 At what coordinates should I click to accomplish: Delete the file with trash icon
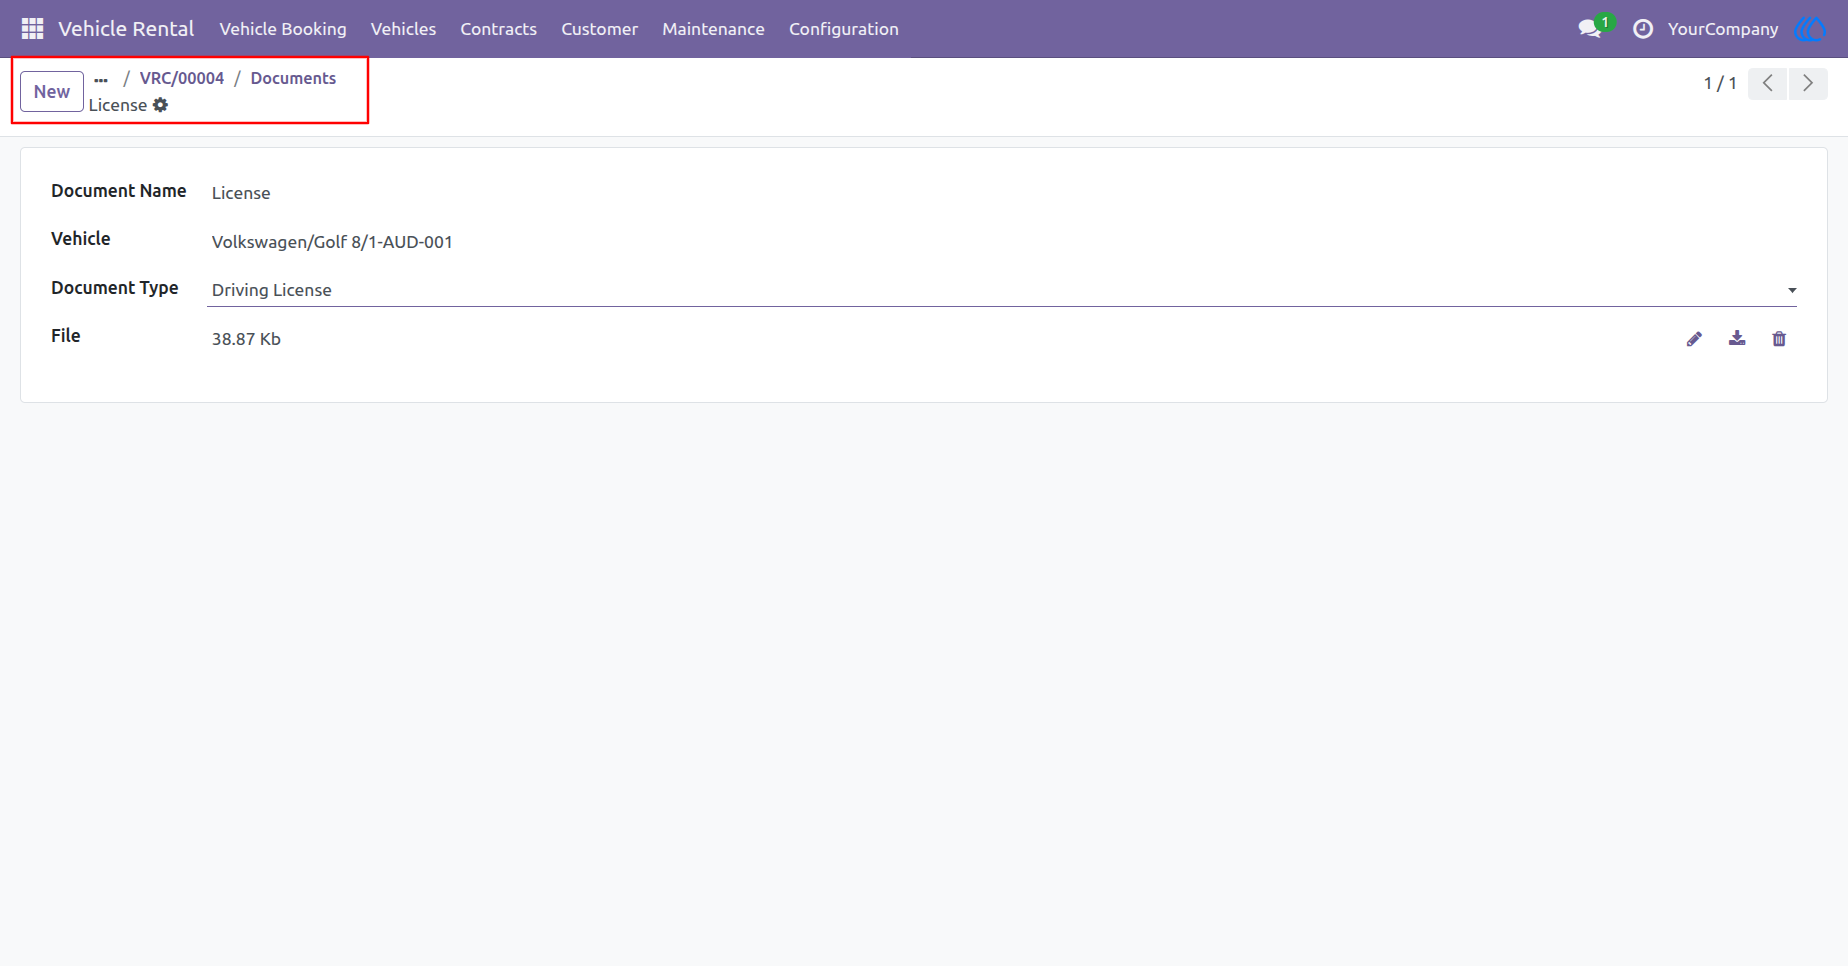point(1779,339)
